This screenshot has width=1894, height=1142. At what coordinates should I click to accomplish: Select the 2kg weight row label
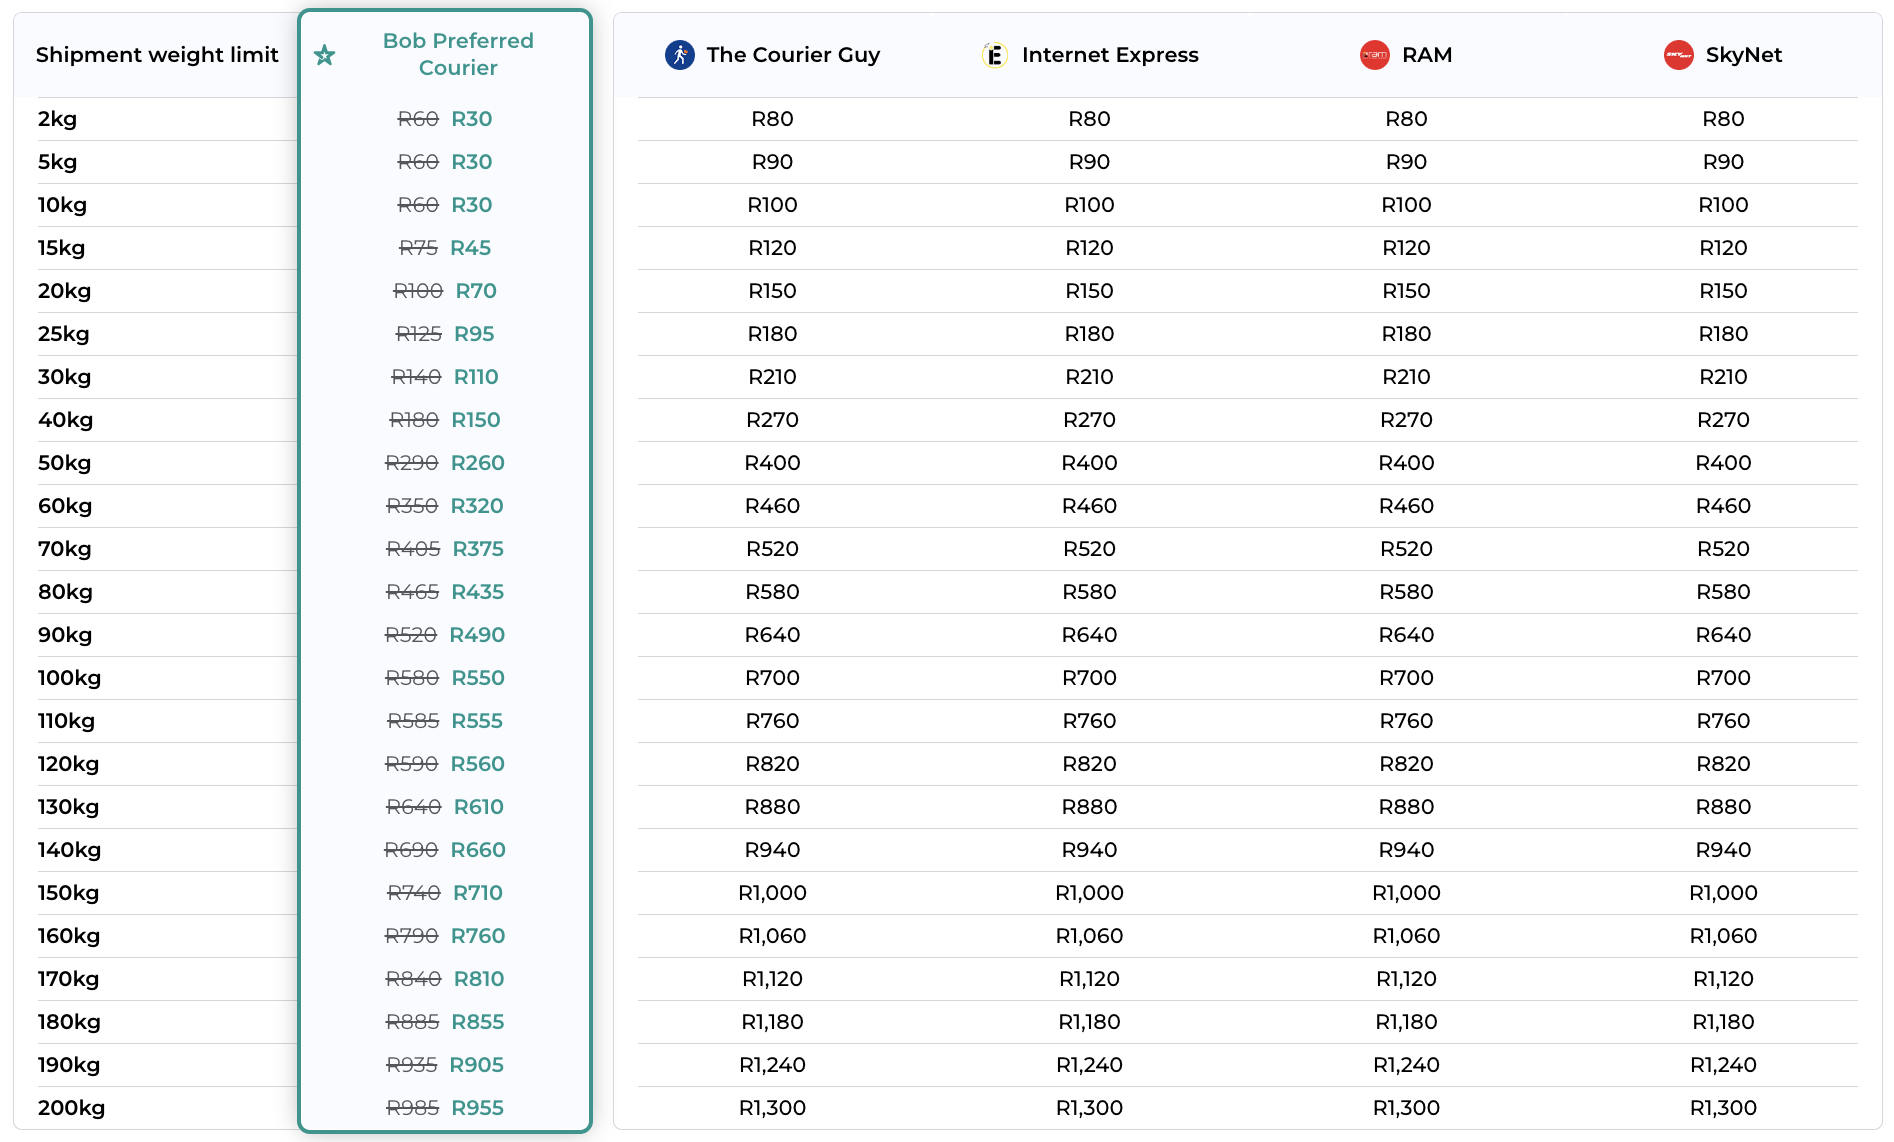pyautogui.click(x=57, y=119)
